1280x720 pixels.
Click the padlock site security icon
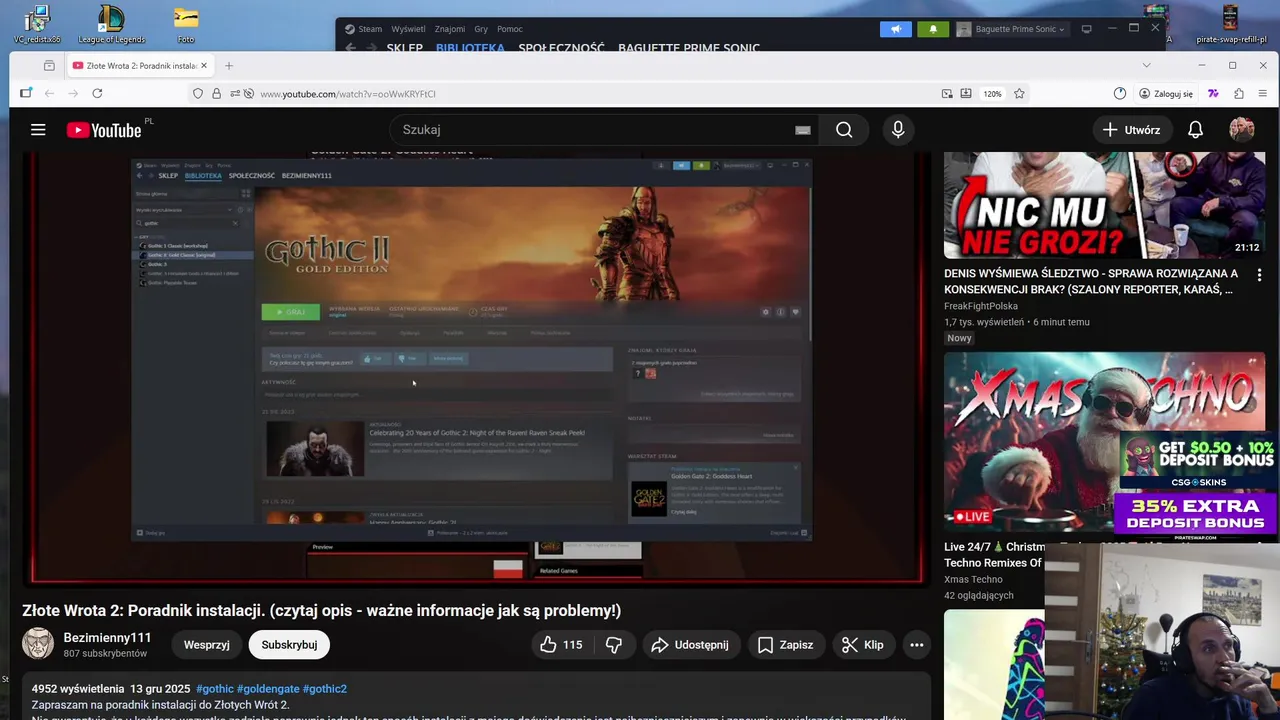pos(216,94)
